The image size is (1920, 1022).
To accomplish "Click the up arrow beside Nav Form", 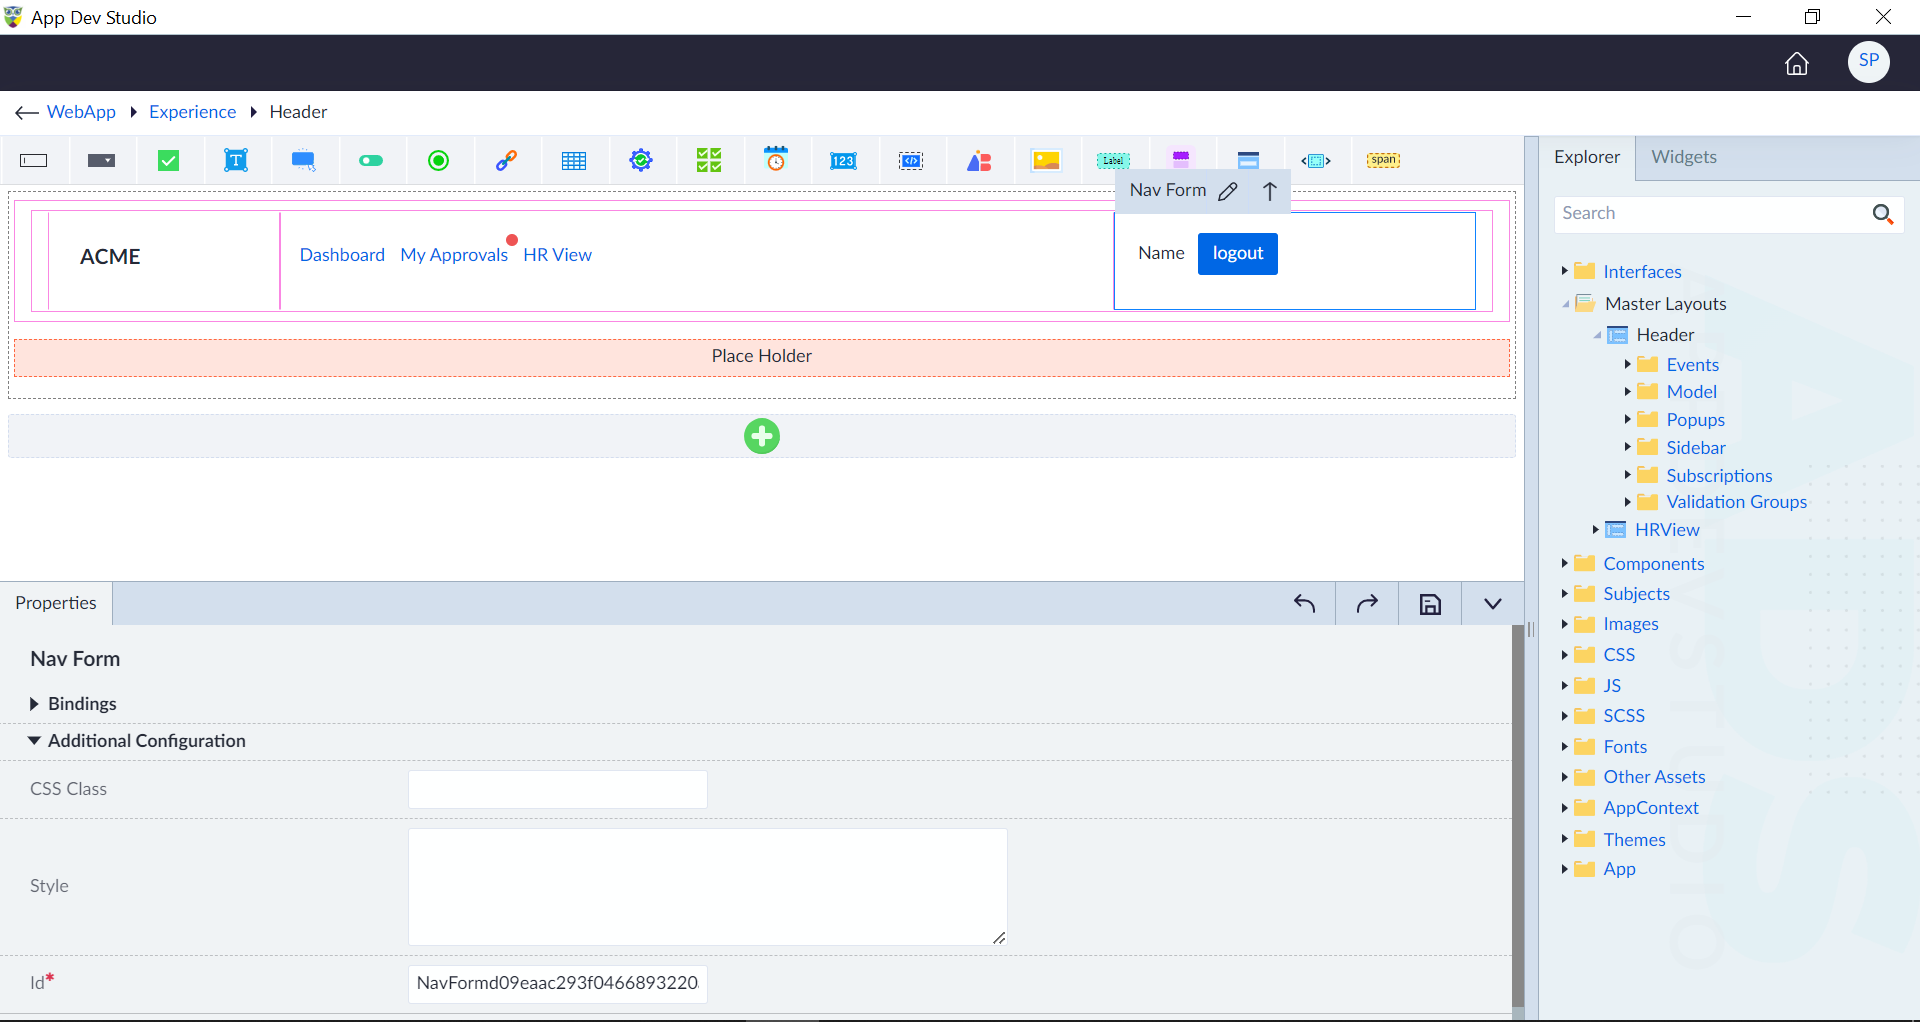I will click(1270, 191).
